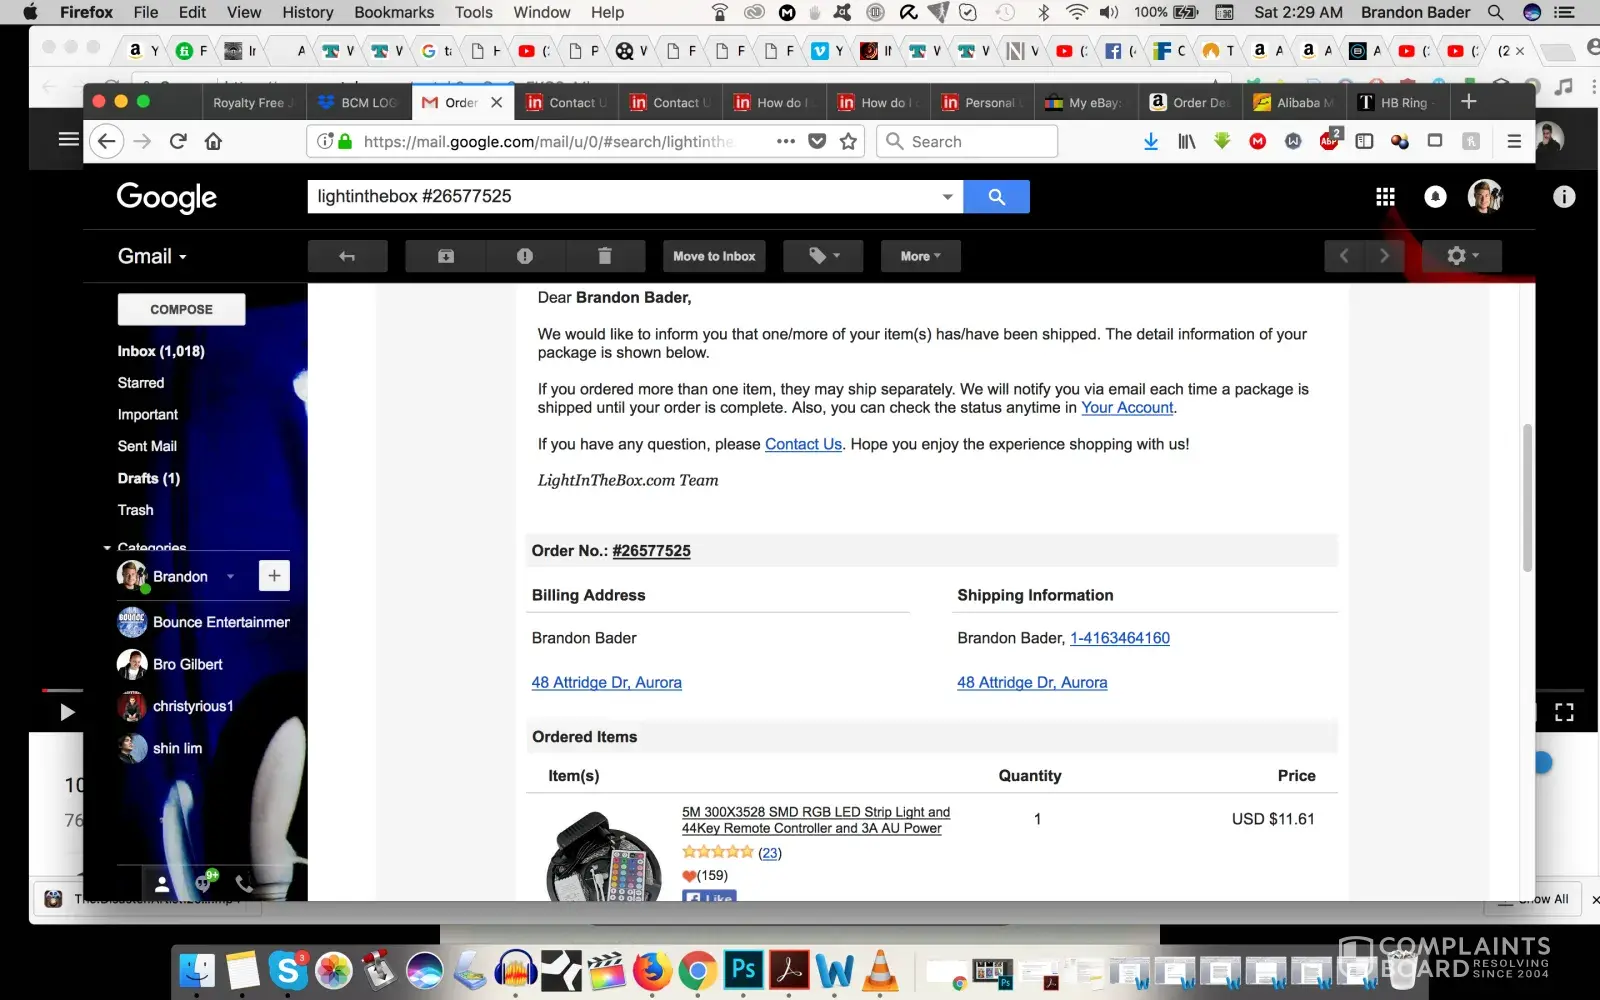The width and height of the screenshot is (1600, 1000).
Task: Show Gmail search options dropdown
Action: 947,197
